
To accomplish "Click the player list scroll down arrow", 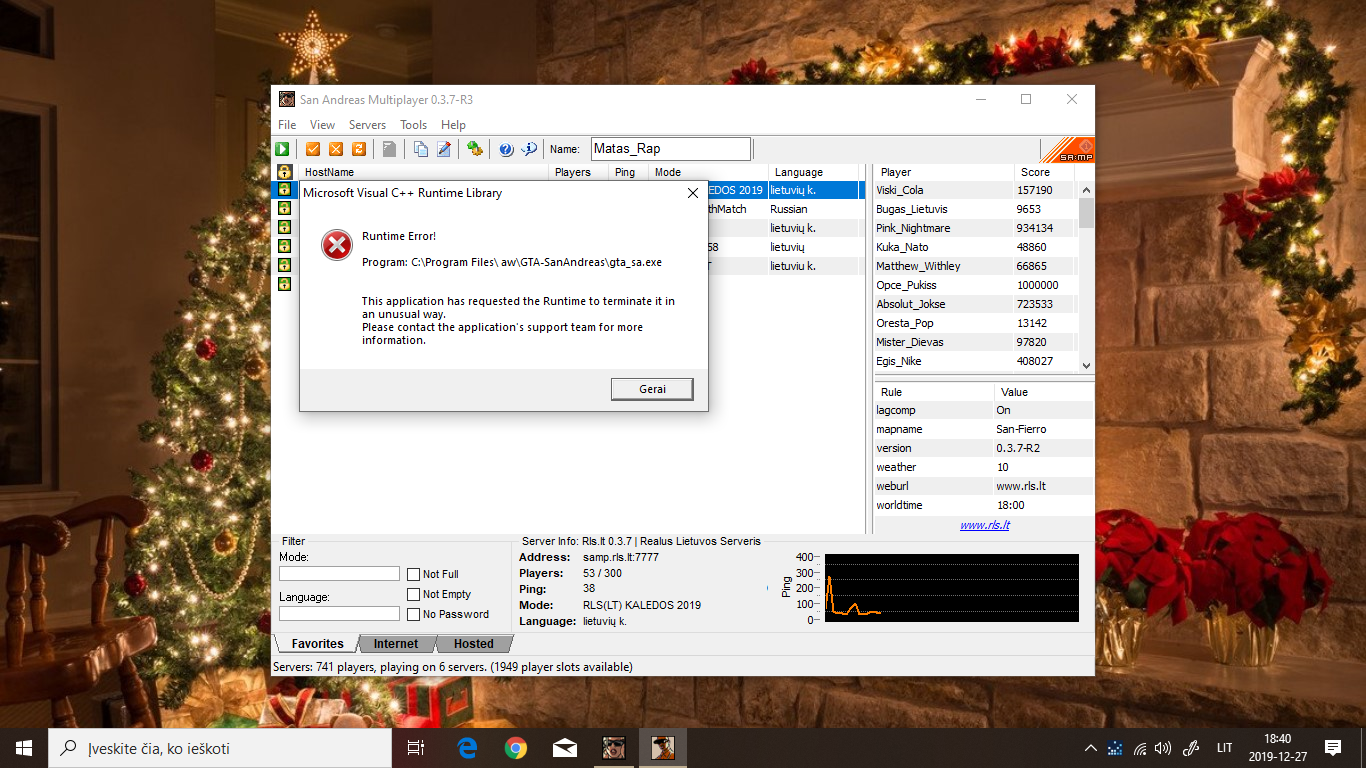I will [1086, 366].
